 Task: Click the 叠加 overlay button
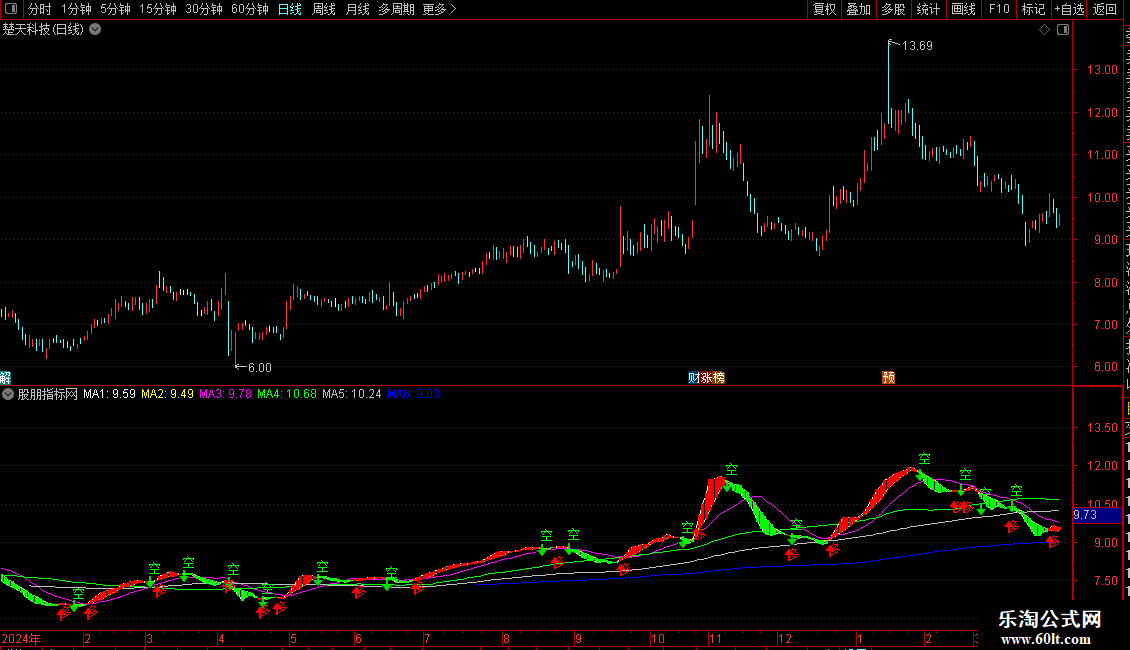click(x=858, y=9)
